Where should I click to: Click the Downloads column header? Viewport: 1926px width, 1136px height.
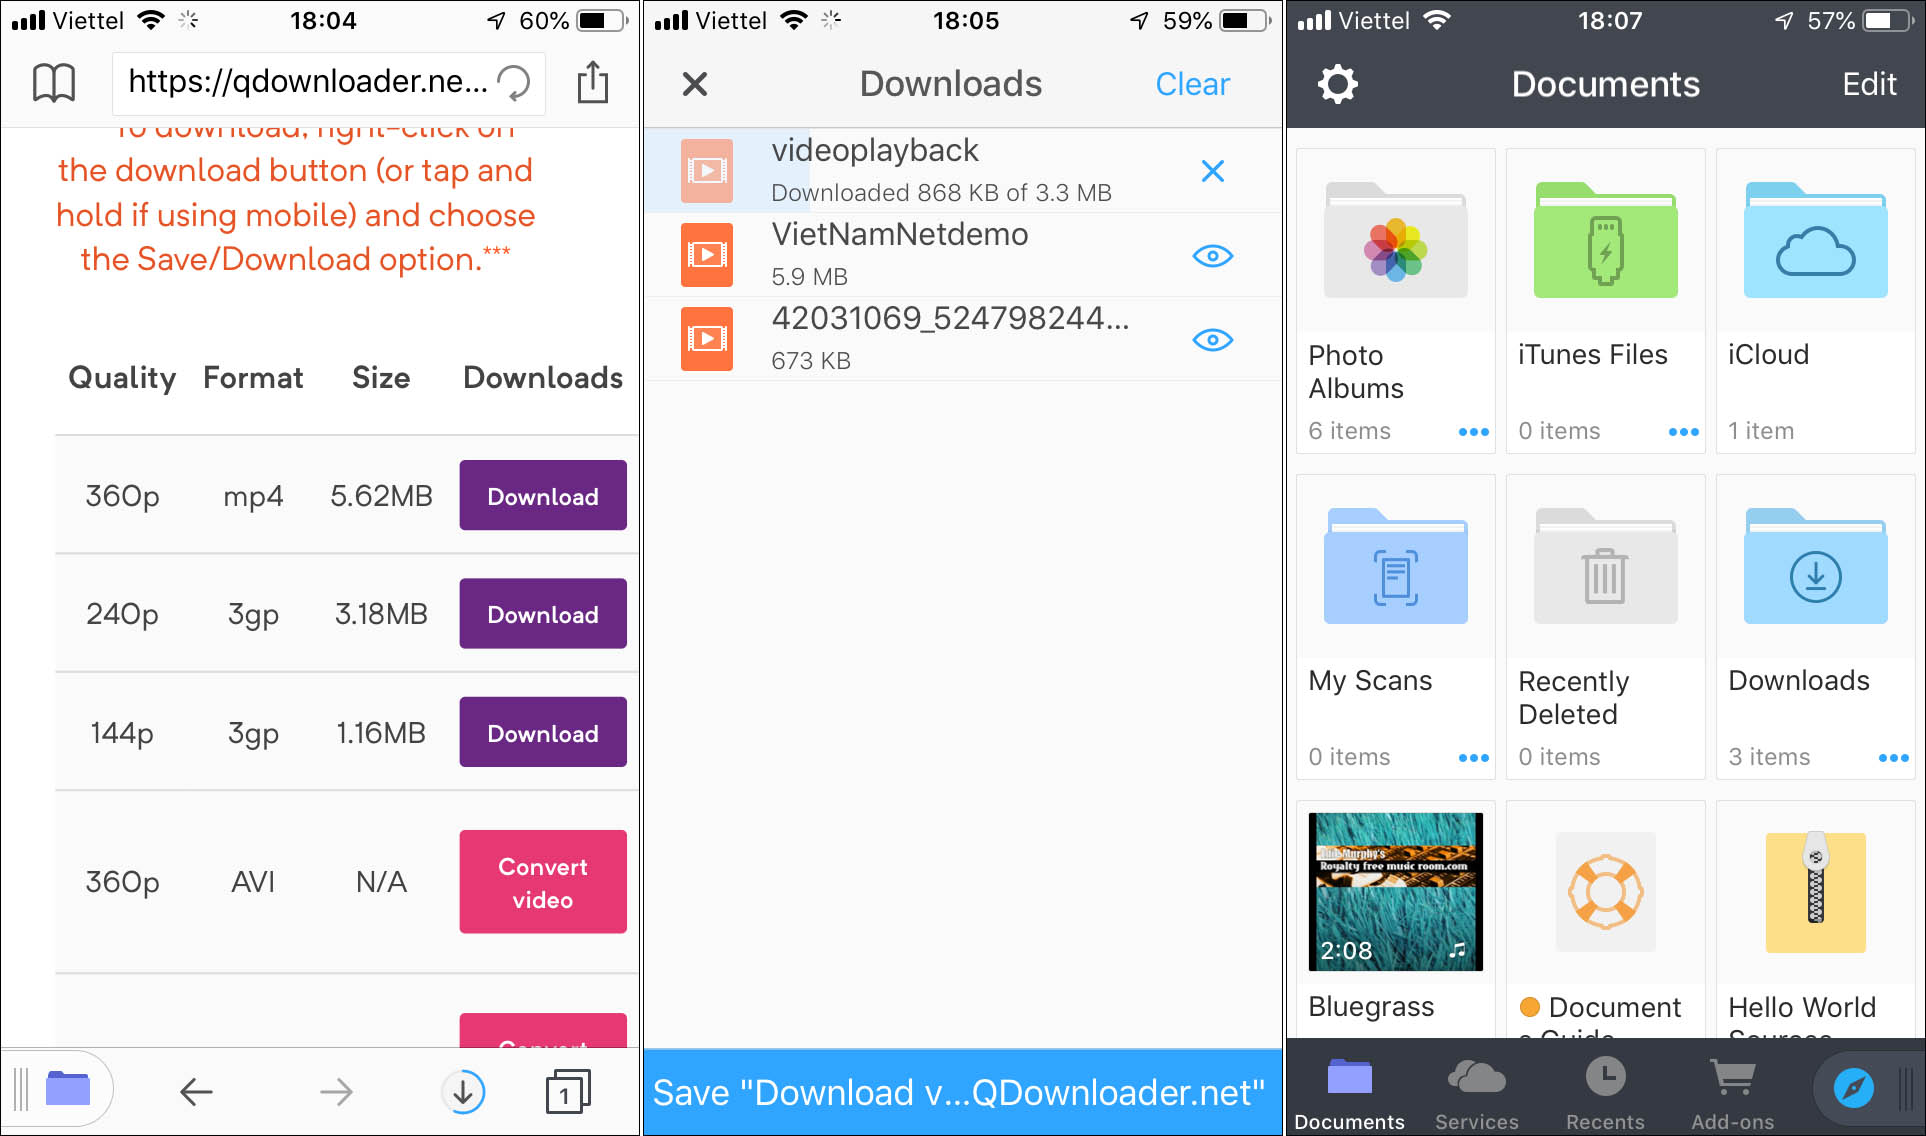543,377
